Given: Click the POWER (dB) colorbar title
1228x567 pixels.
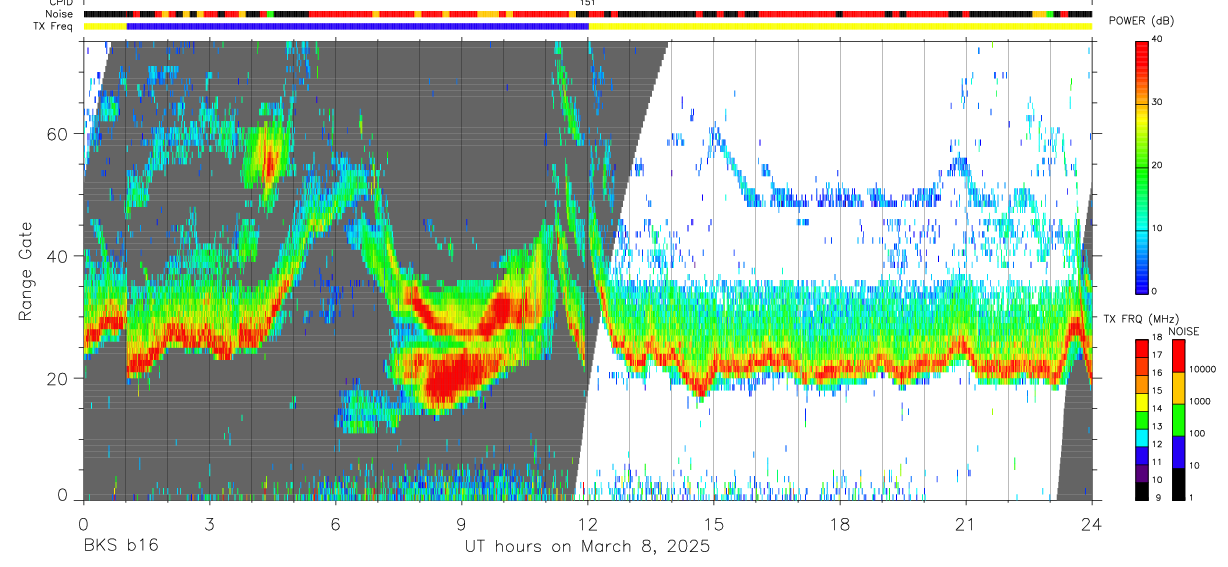Looking at the screenshot, I should pos(1141,22).
